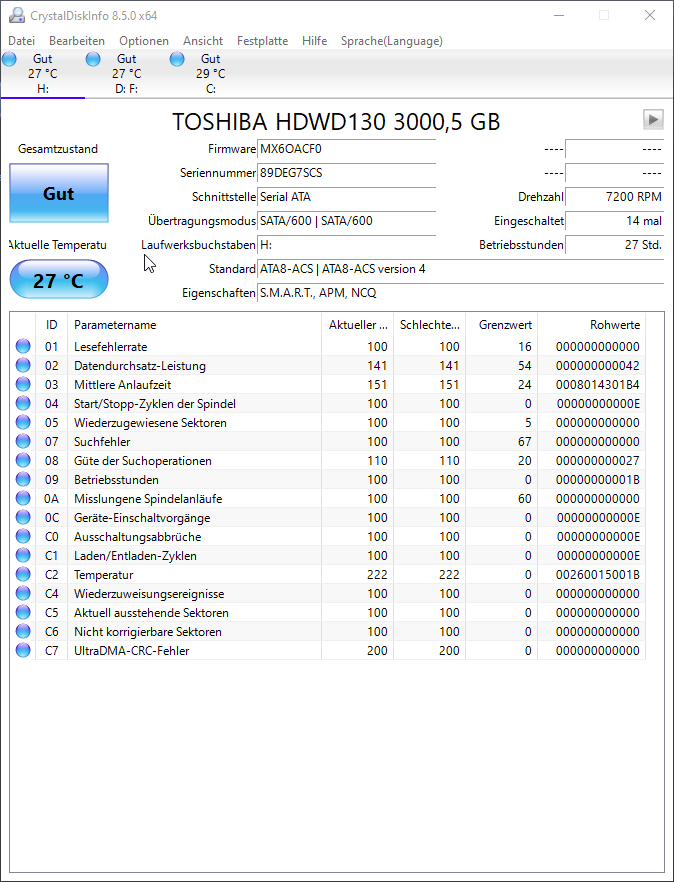Viewport: 674px width, 882px height.
Task: Click the Gut health status button
Action: tap(59, 193)
